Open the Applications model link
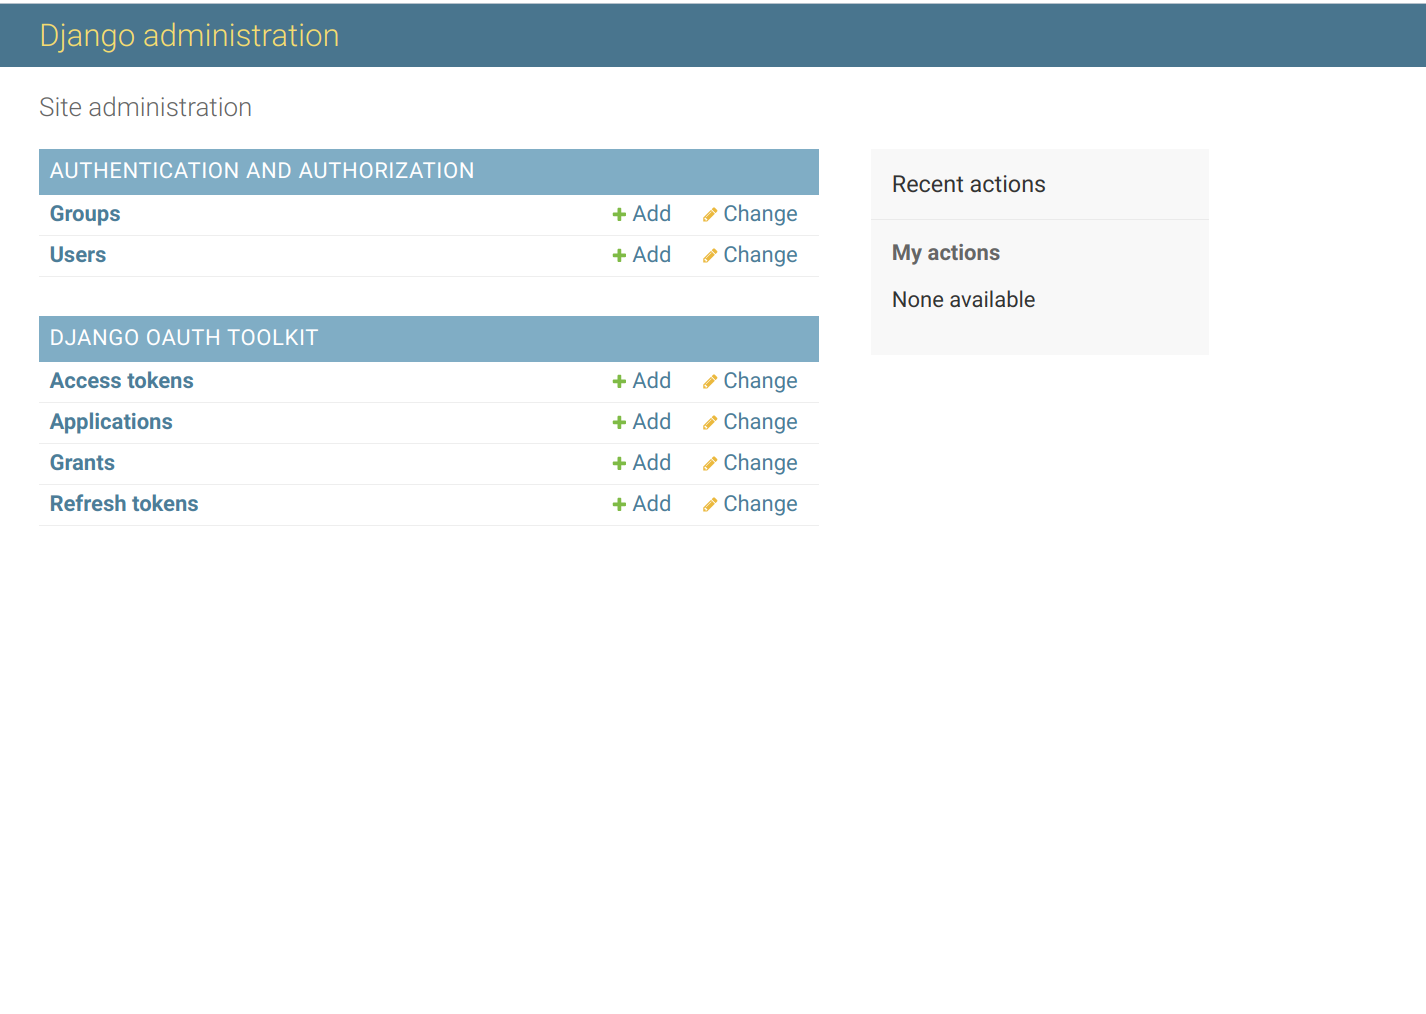Screen dimensions: 1426x1014 (x=111, y=422)
